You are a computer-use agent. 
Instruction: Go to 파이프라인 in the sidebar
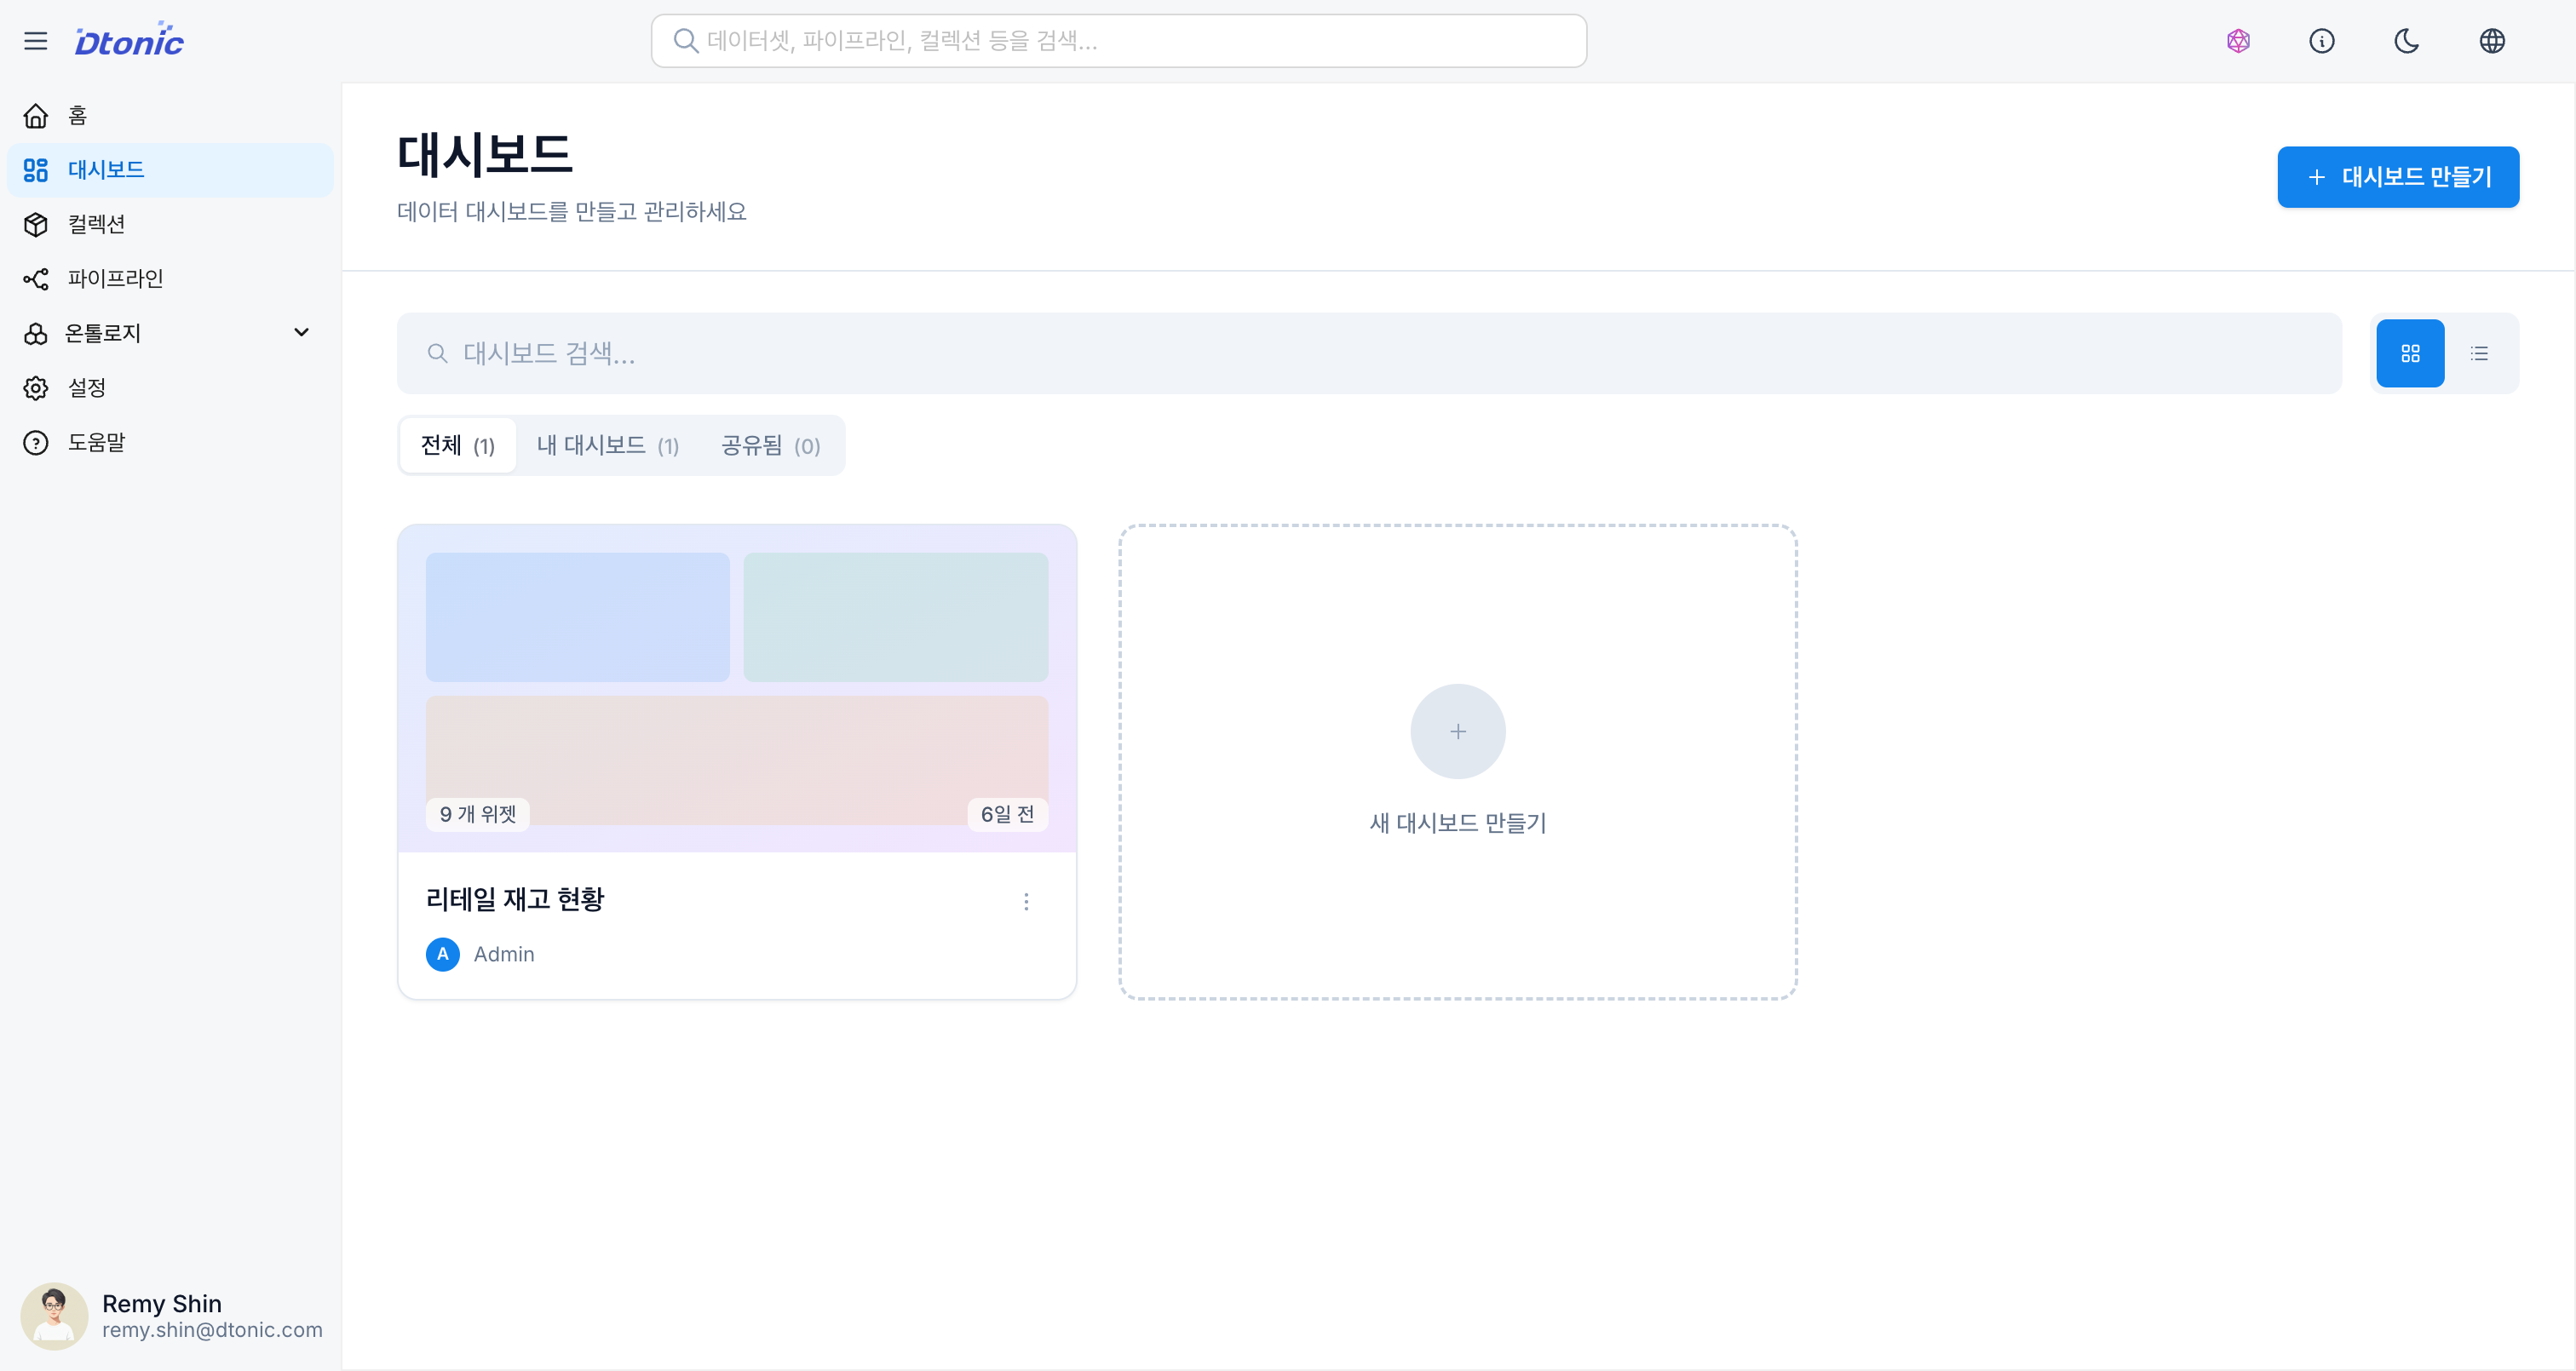(115, 279)
